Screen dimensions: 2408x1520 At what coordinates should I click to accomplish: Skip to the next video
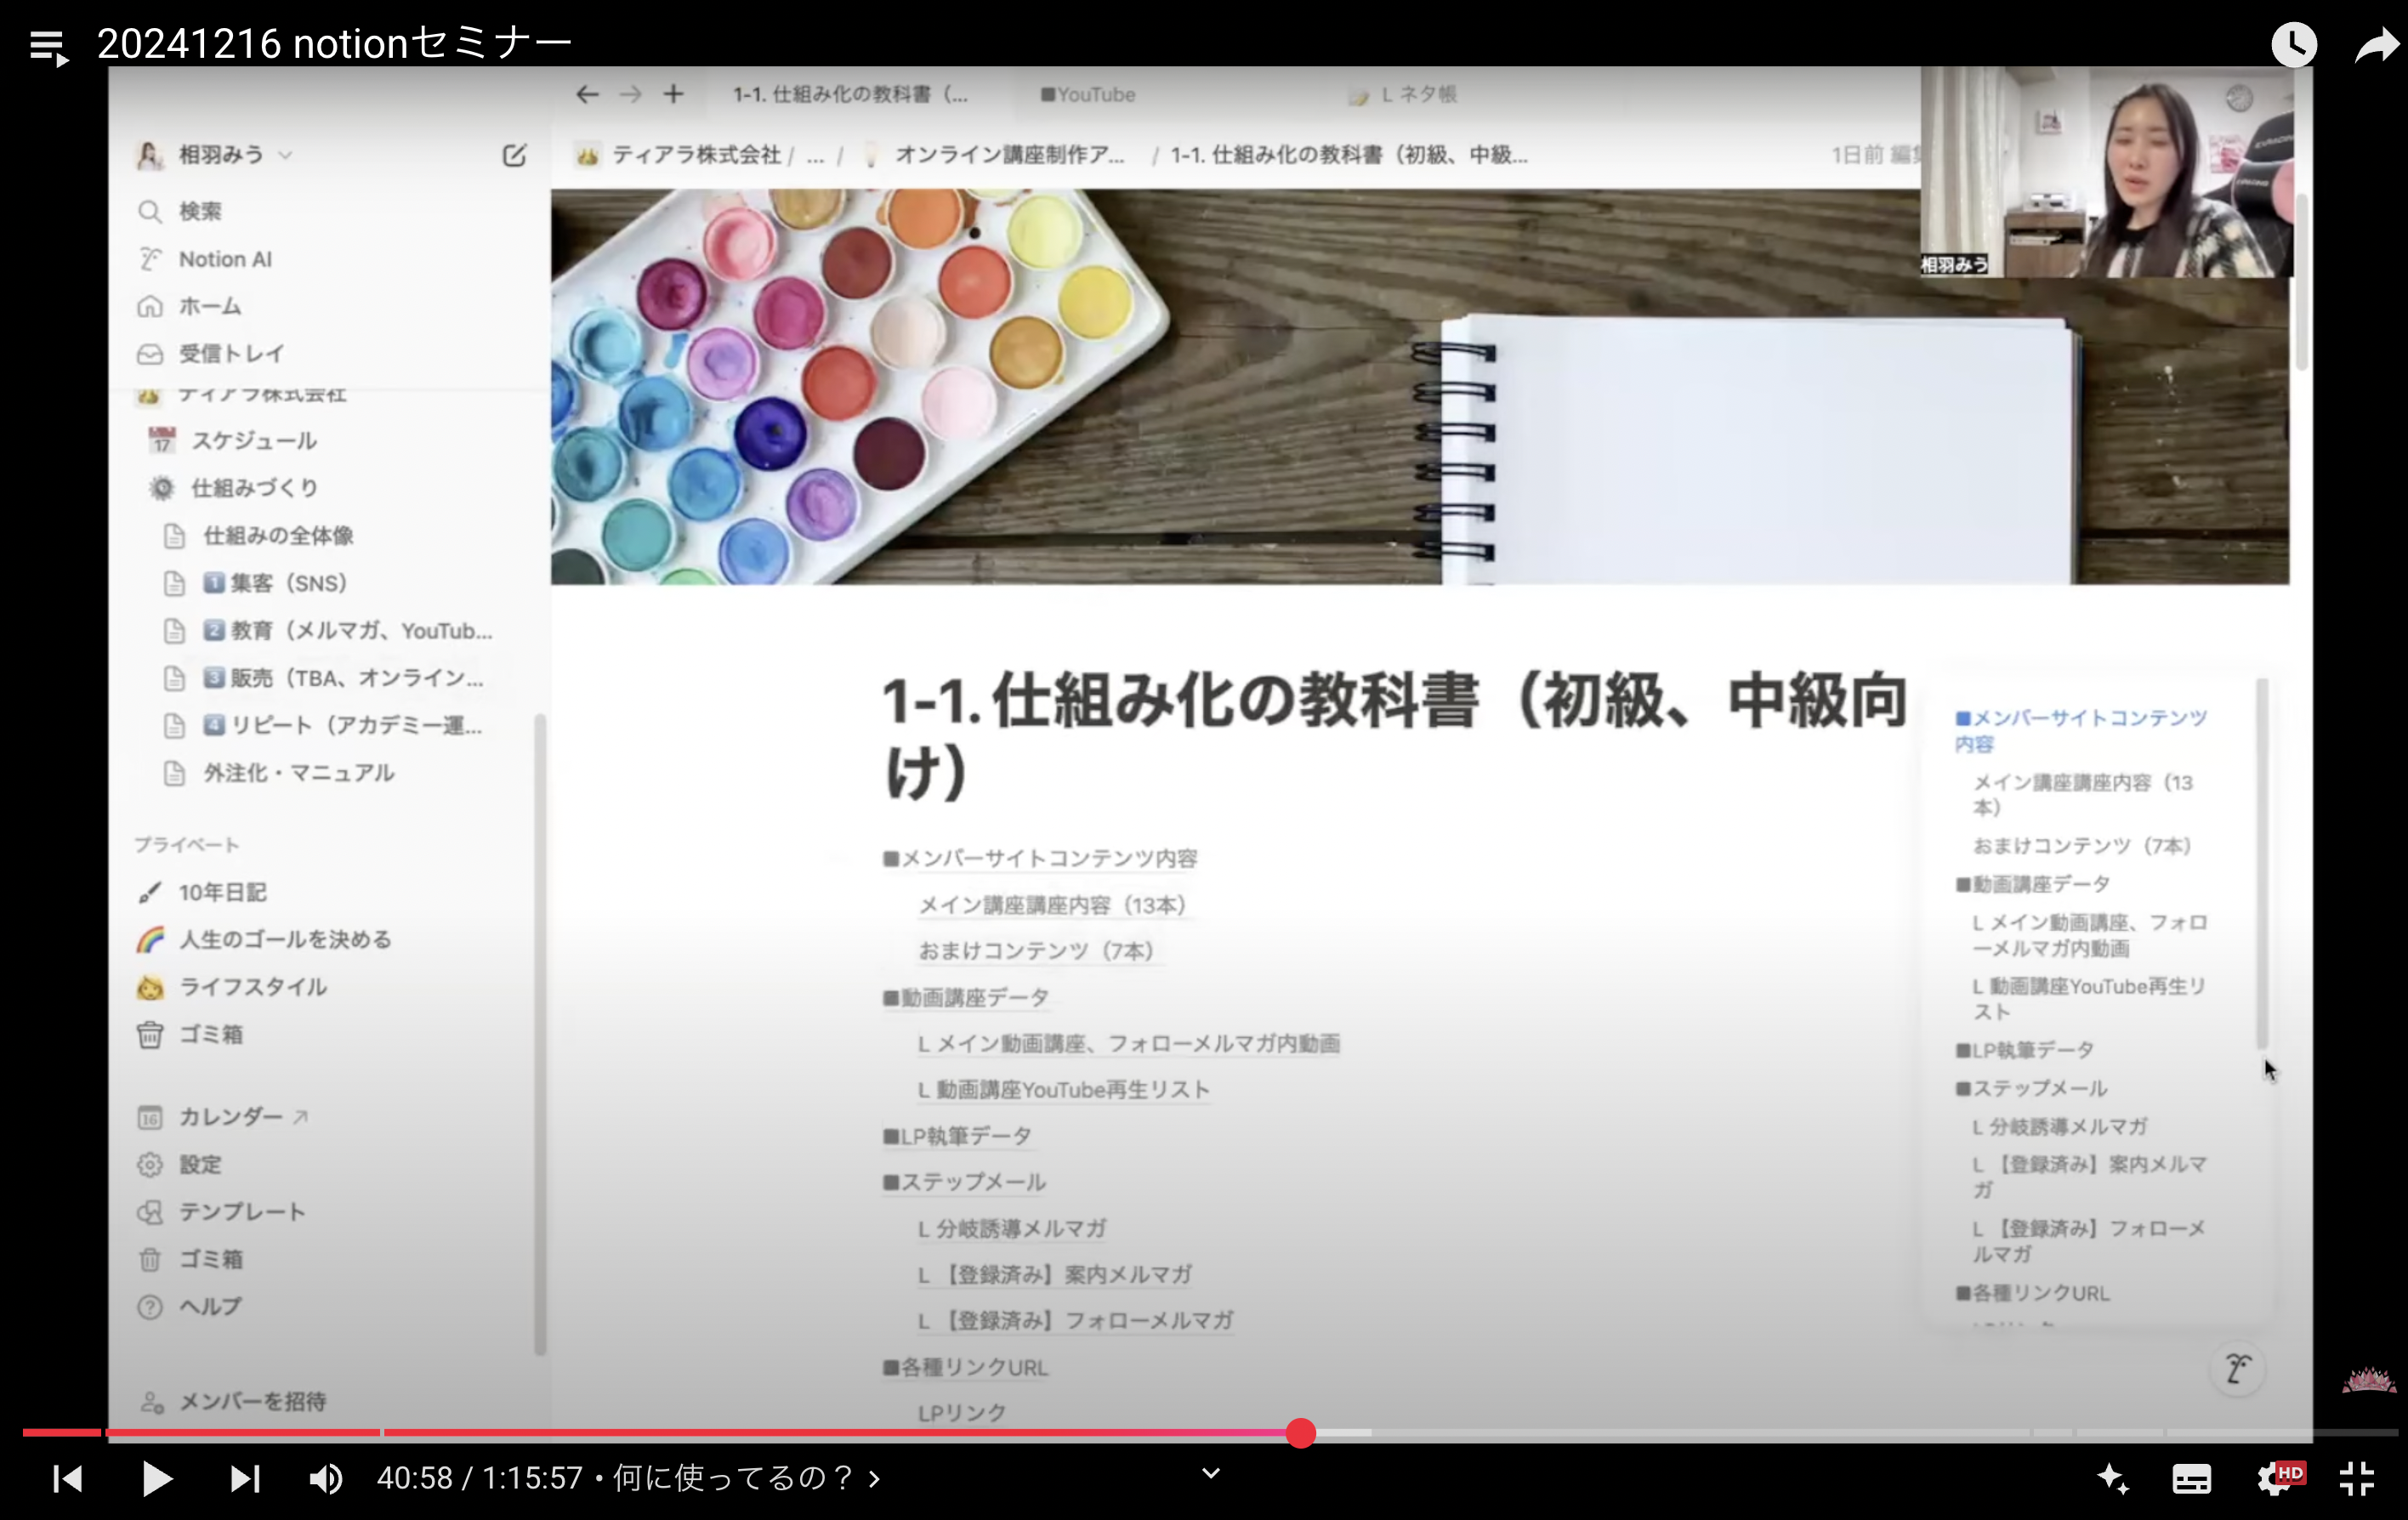point(244,1478)
